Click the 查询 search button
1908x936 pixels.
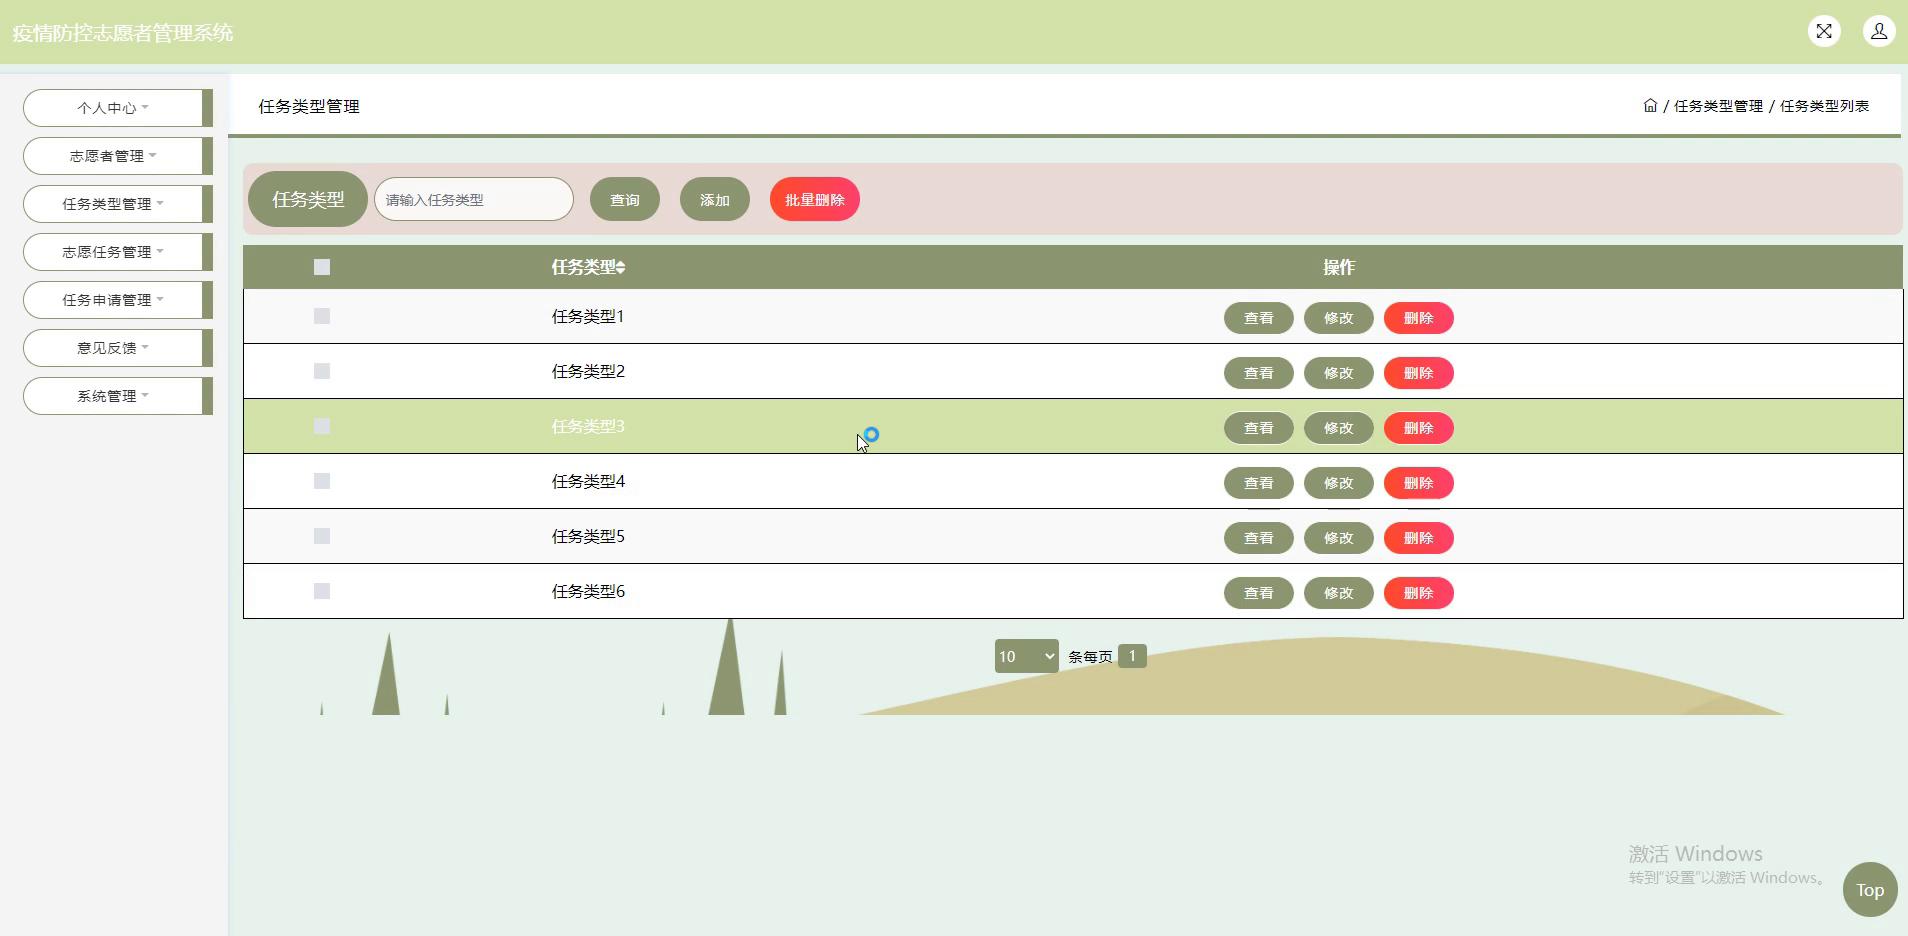pos(625,200)
